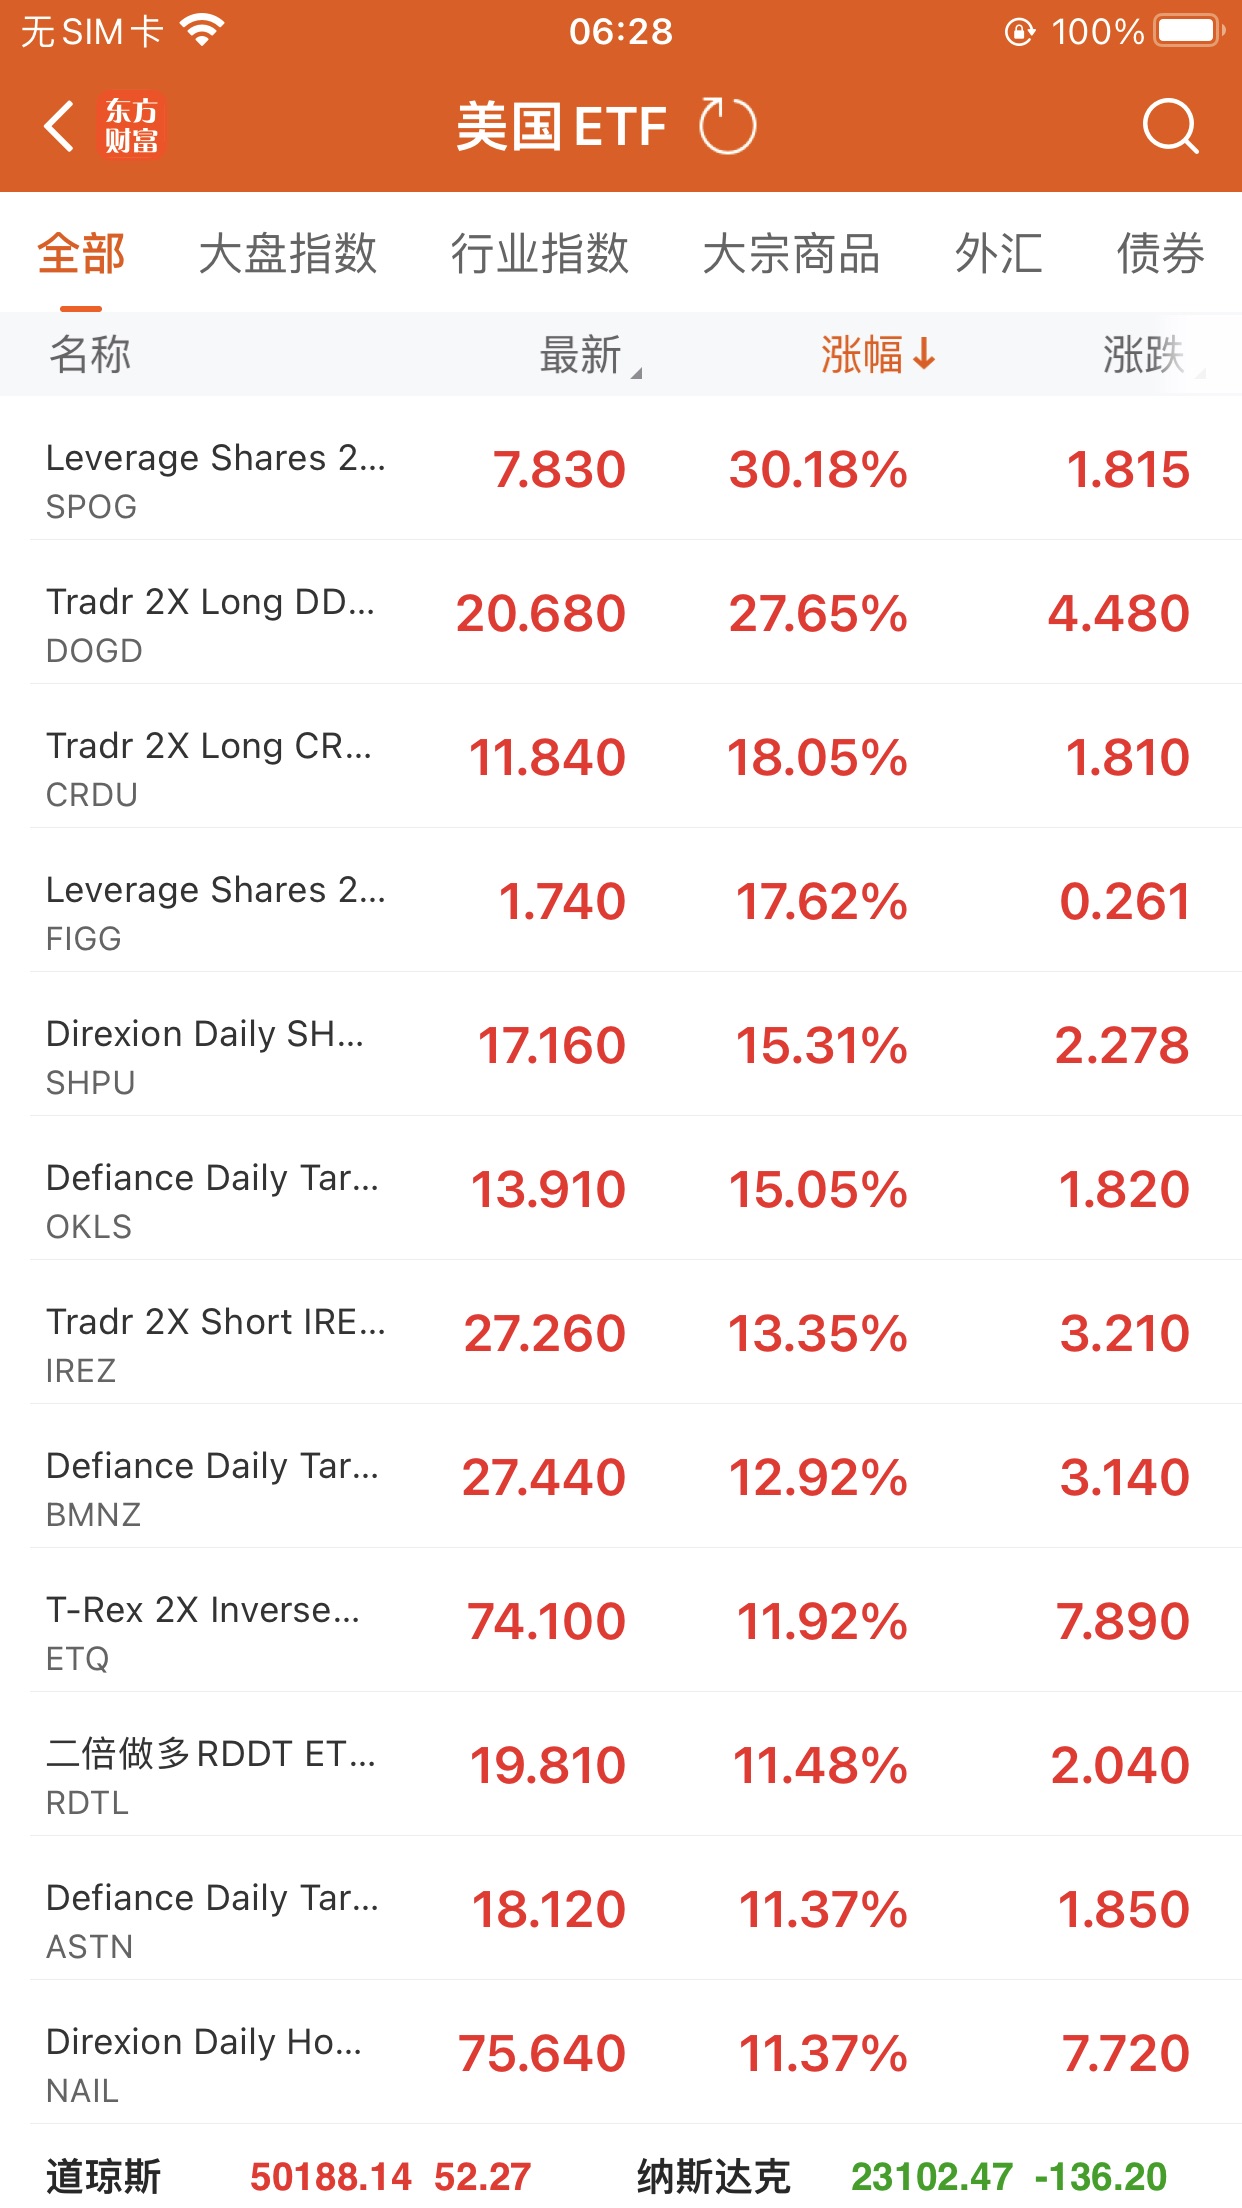The image size is (1242, 2208).
Task: Tap the back arrow icon
Action: coord(60,127)
